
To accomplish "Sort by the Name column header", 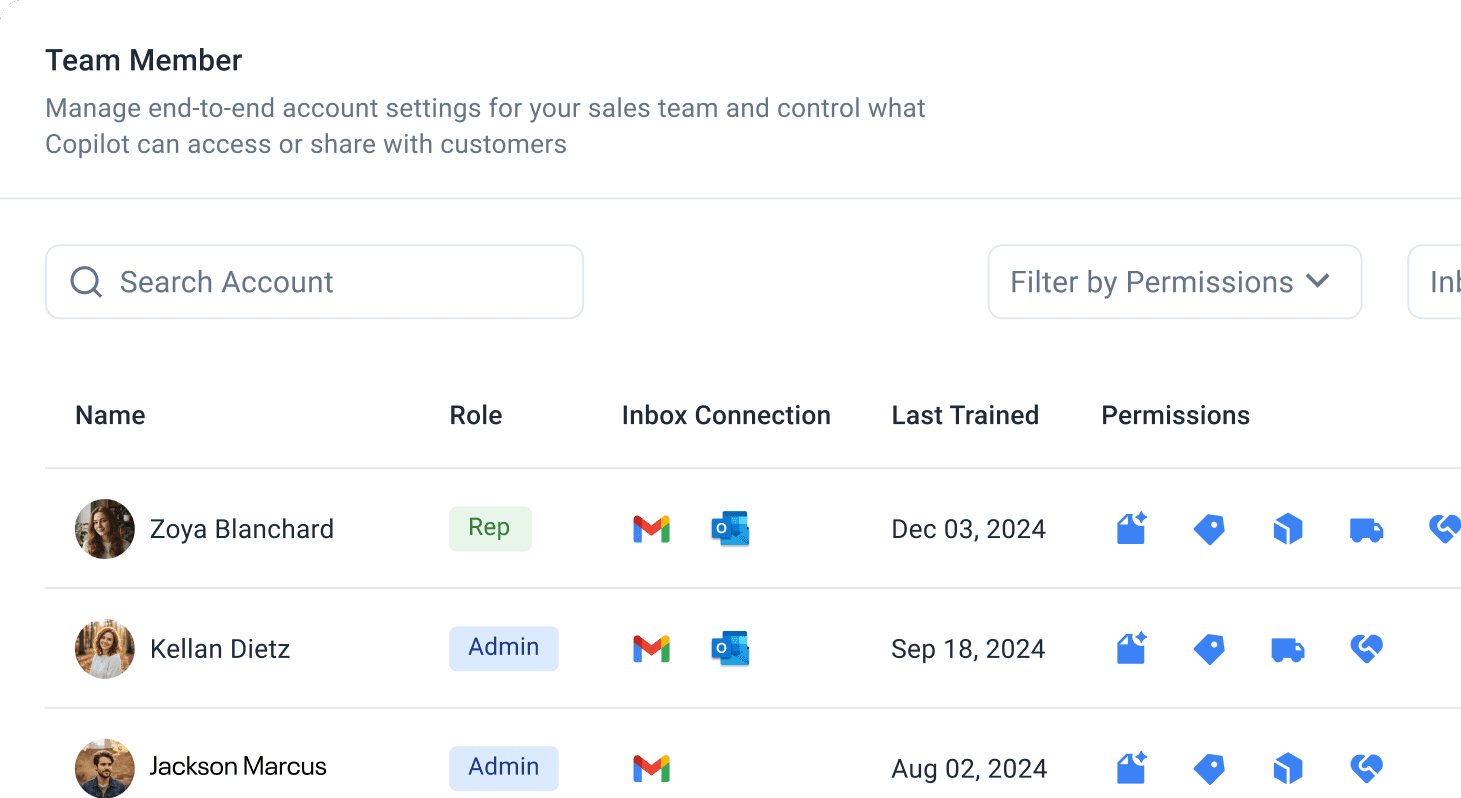I will point(110,416).
